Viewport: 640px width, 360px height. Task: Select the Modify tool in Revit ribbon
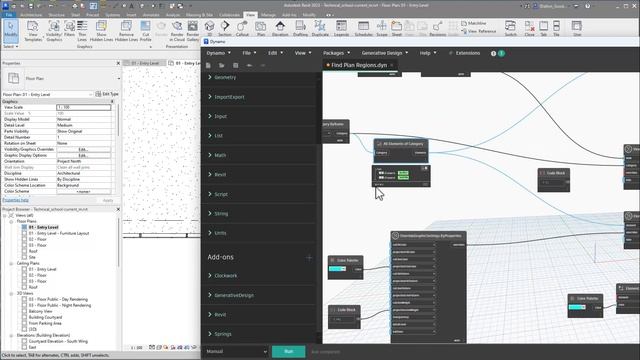11,30
